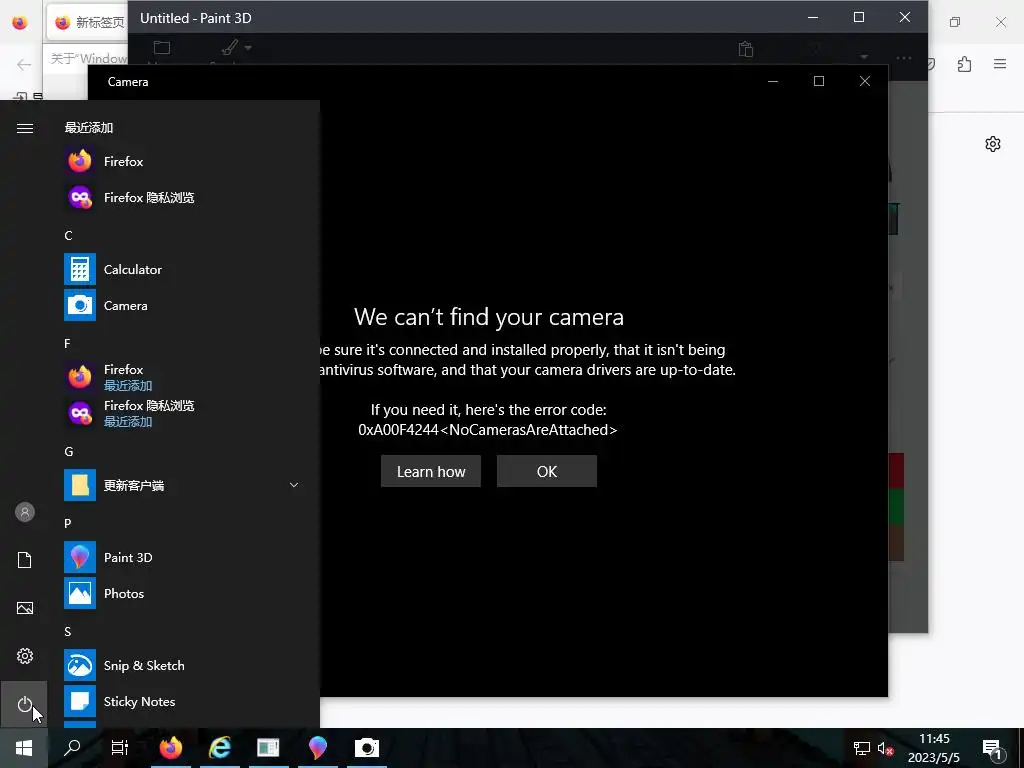Open user account icon in Start sidebar
Image resolution: width=1024 pixels, height=768 pixels.
(25, 512)
